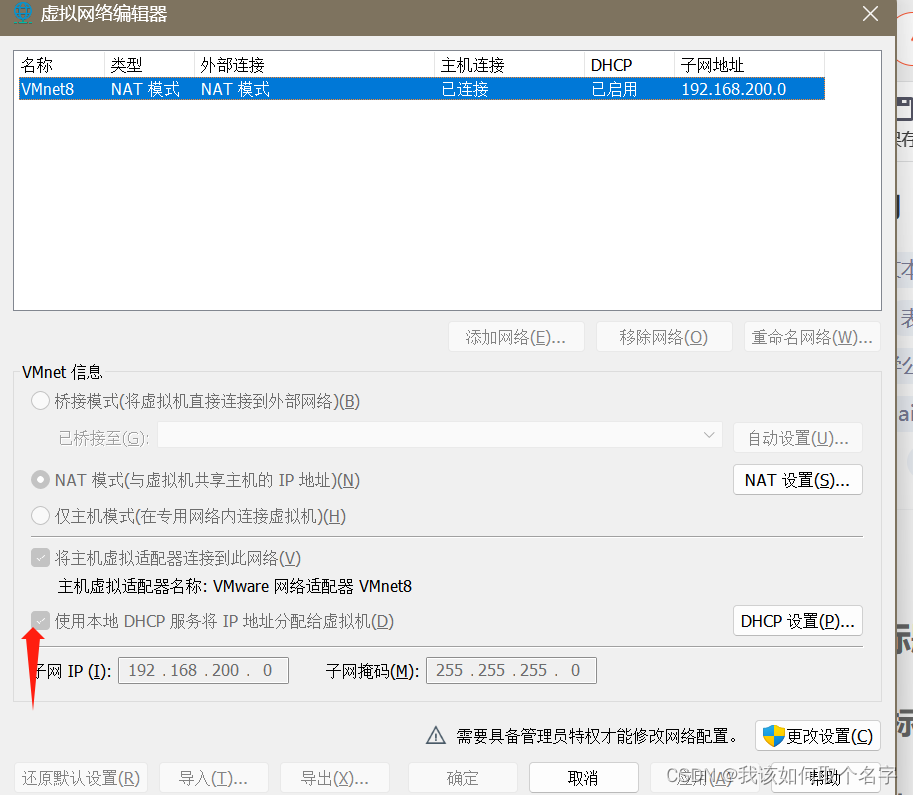
Task: Select the 仅主机模式 radio button
Action: point(40,516)
